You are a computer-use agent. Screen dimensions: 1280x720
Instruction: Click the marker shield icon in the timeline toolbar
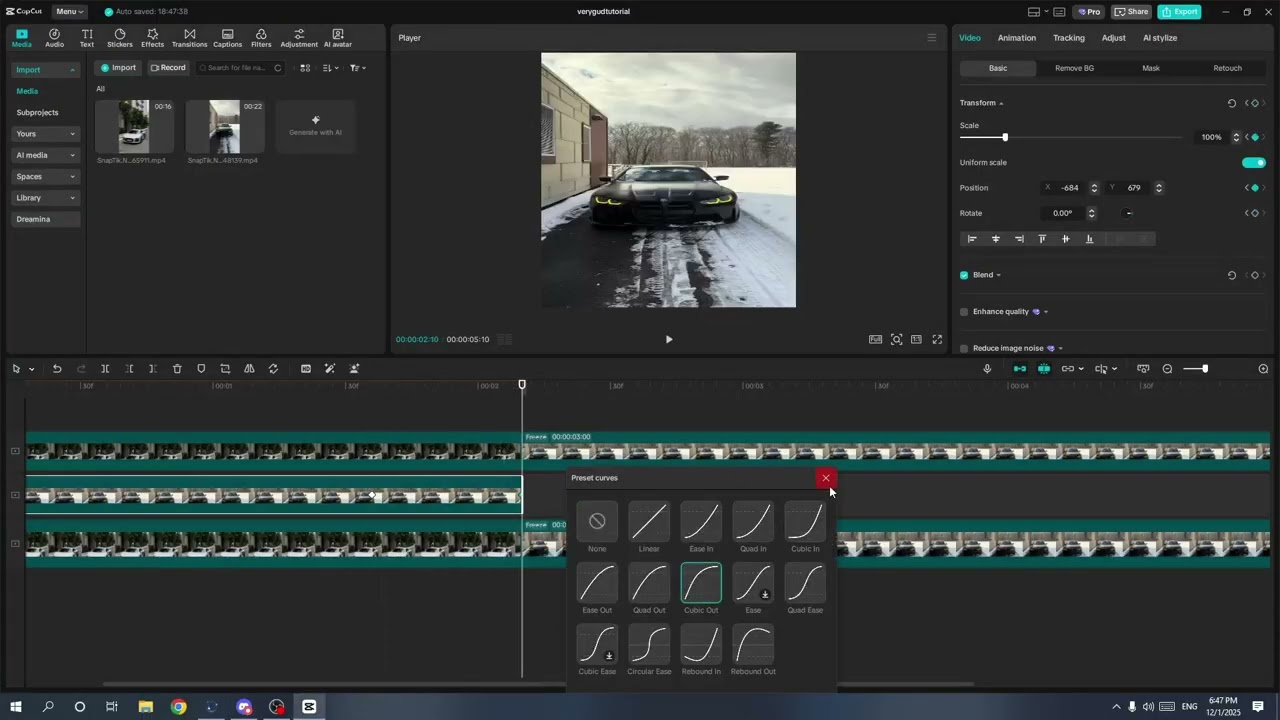pyautogui.click(x=201, y=369)
